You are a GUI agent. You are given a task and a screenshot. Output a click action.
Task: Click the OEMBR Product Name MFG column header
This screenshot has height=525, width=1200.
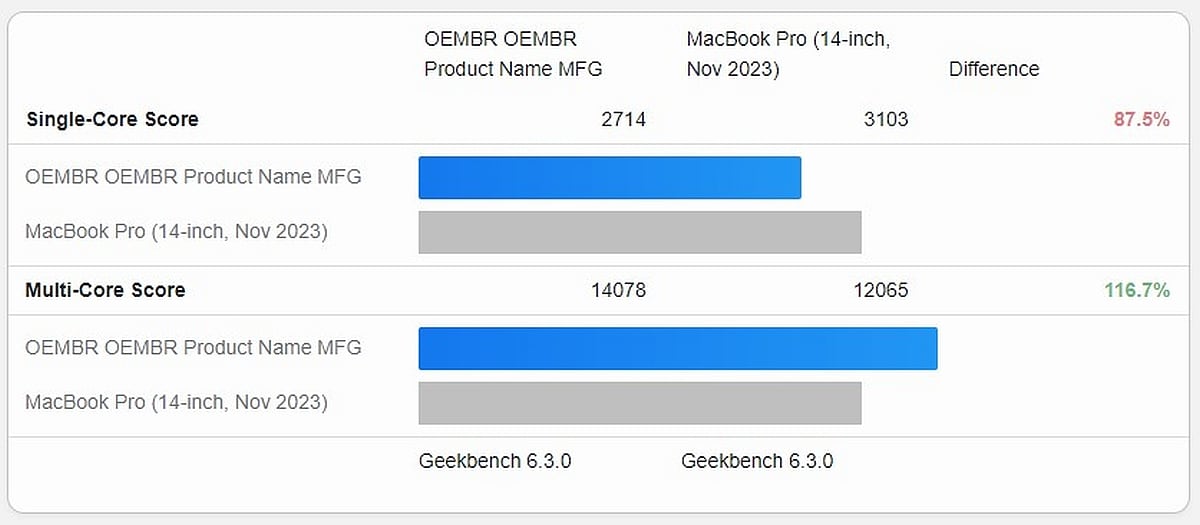513,54
